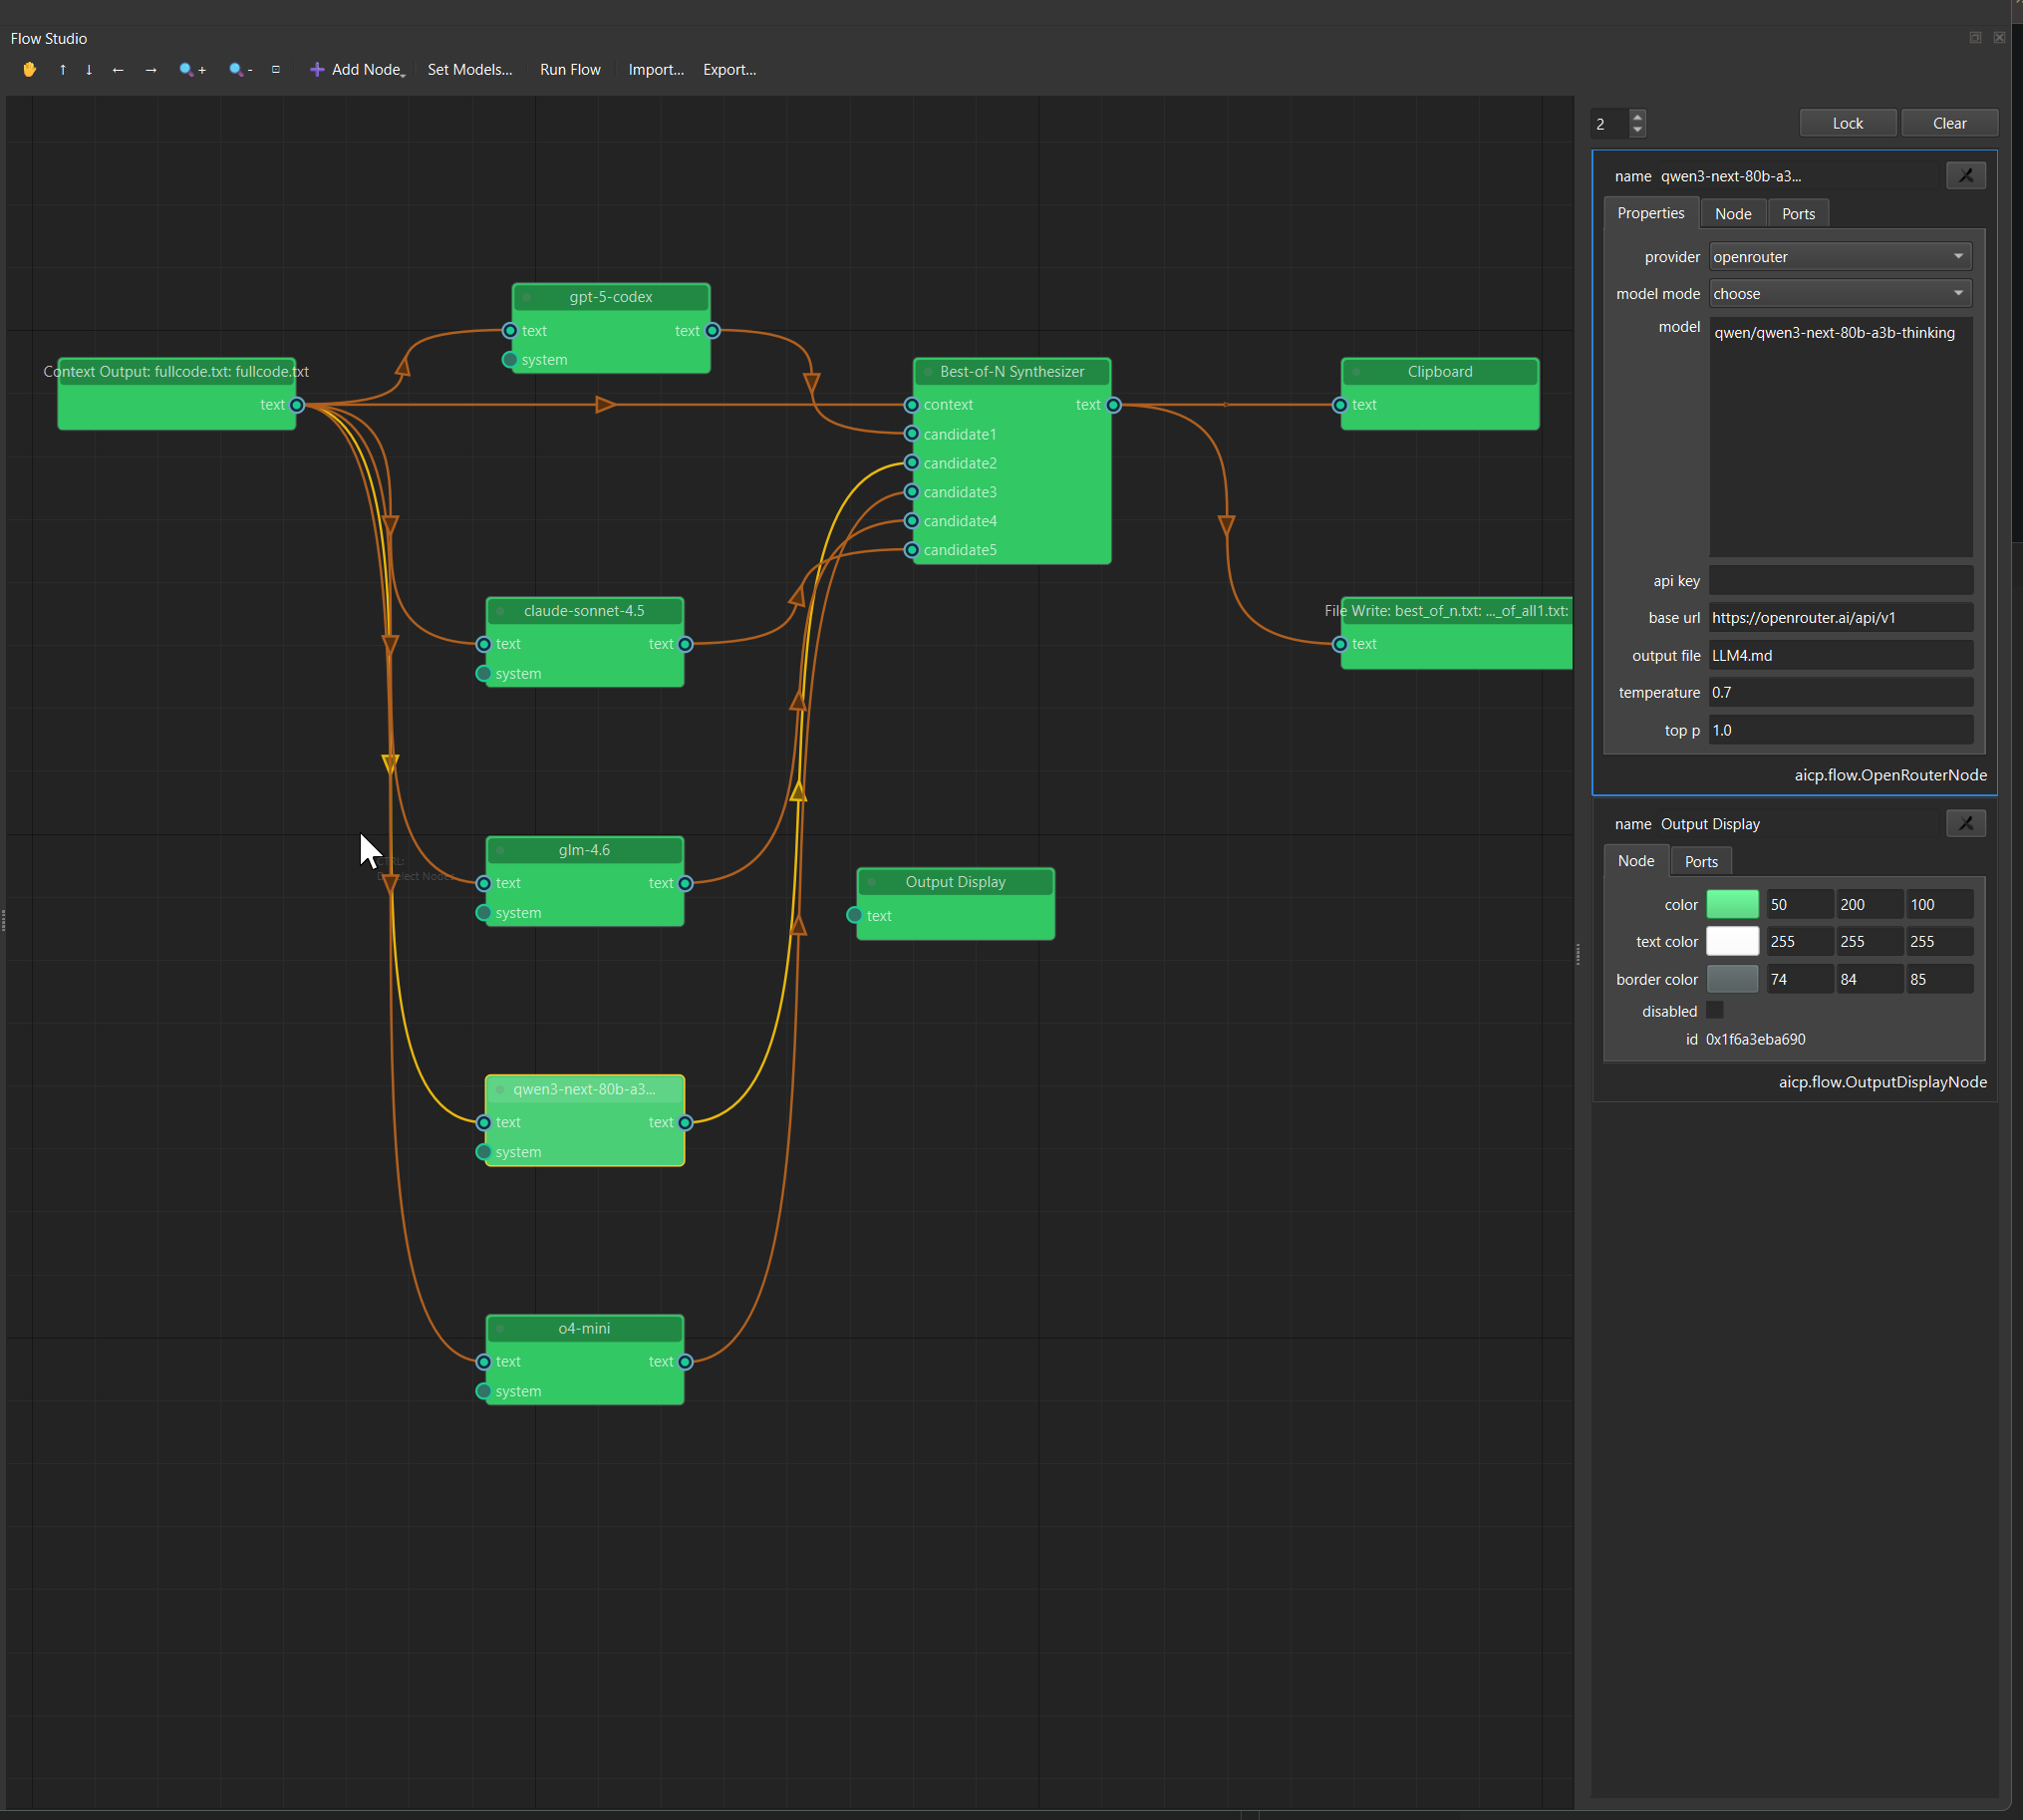
Task: Unpin the qwen3-next-80b-a3 properties panel
Action: pos(1965,176)
